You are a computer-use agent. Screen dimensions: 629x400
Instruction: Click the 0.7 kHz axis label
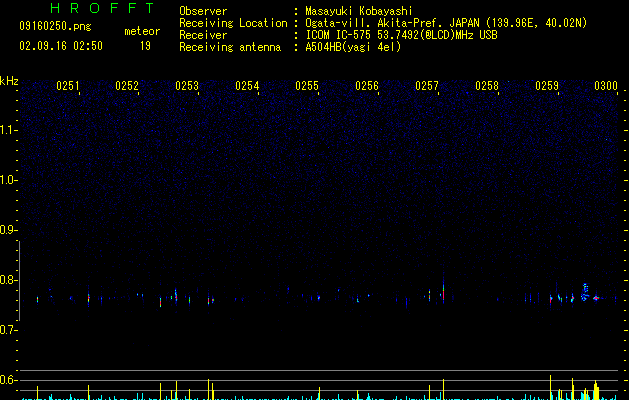point(8,330)
